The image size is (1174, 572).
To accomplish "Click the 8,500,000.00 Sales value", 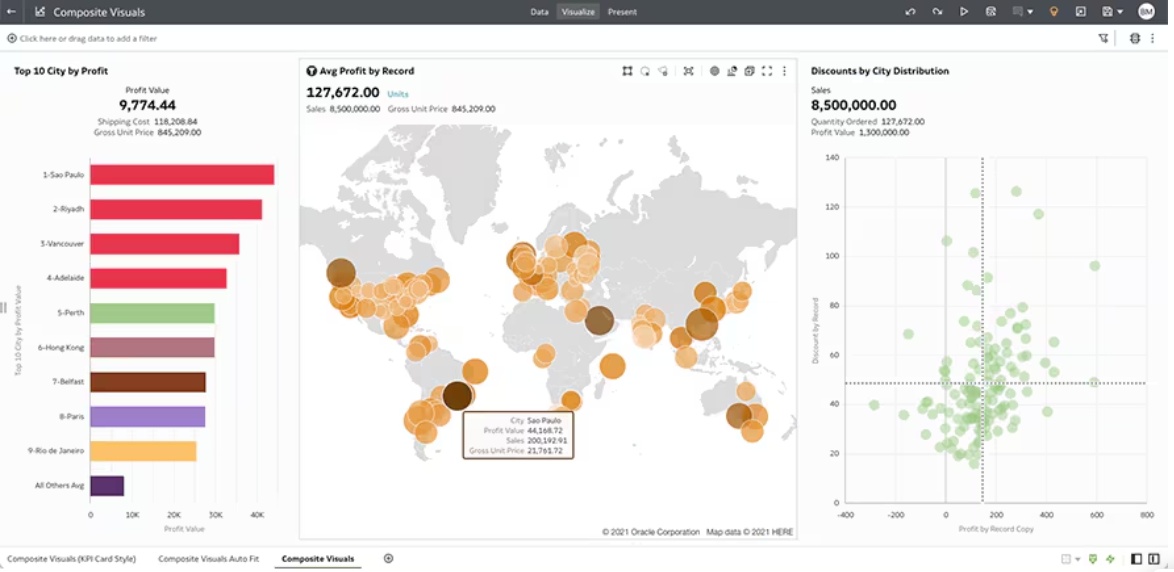I will click(854, 106).
